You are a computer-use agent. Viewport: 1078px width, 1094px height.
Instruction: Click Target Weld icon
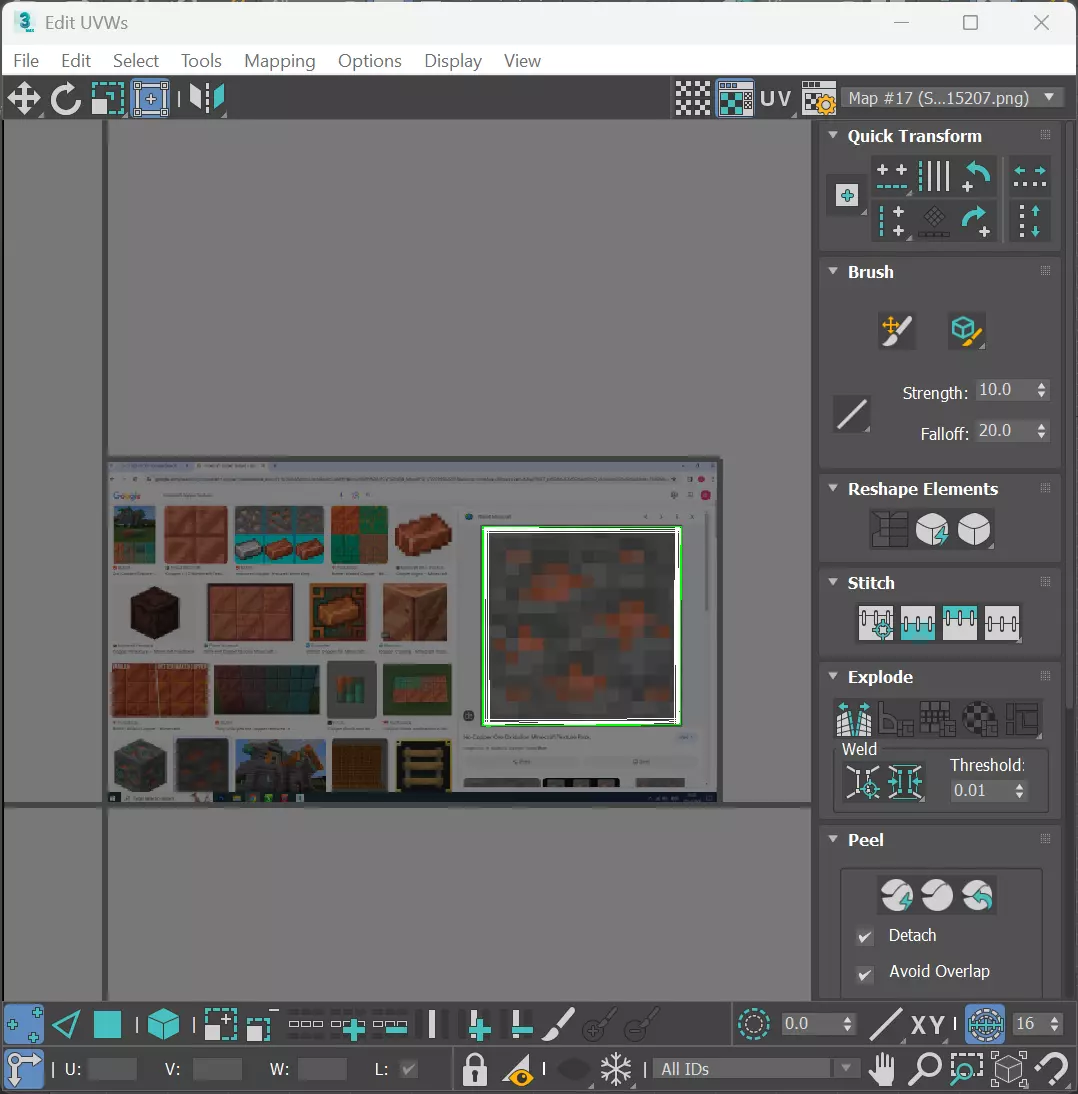863,781
